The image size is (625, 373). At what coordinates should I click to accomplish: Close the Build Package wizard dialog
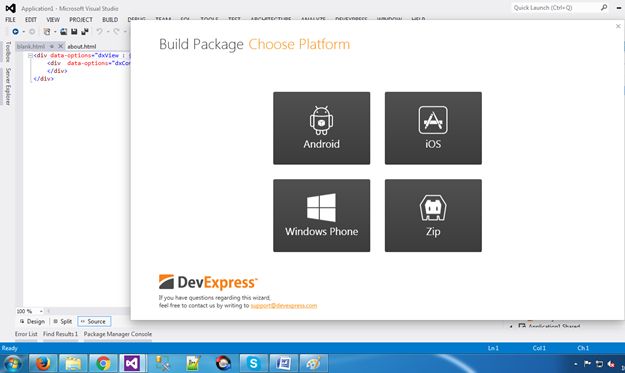[618, 26]
